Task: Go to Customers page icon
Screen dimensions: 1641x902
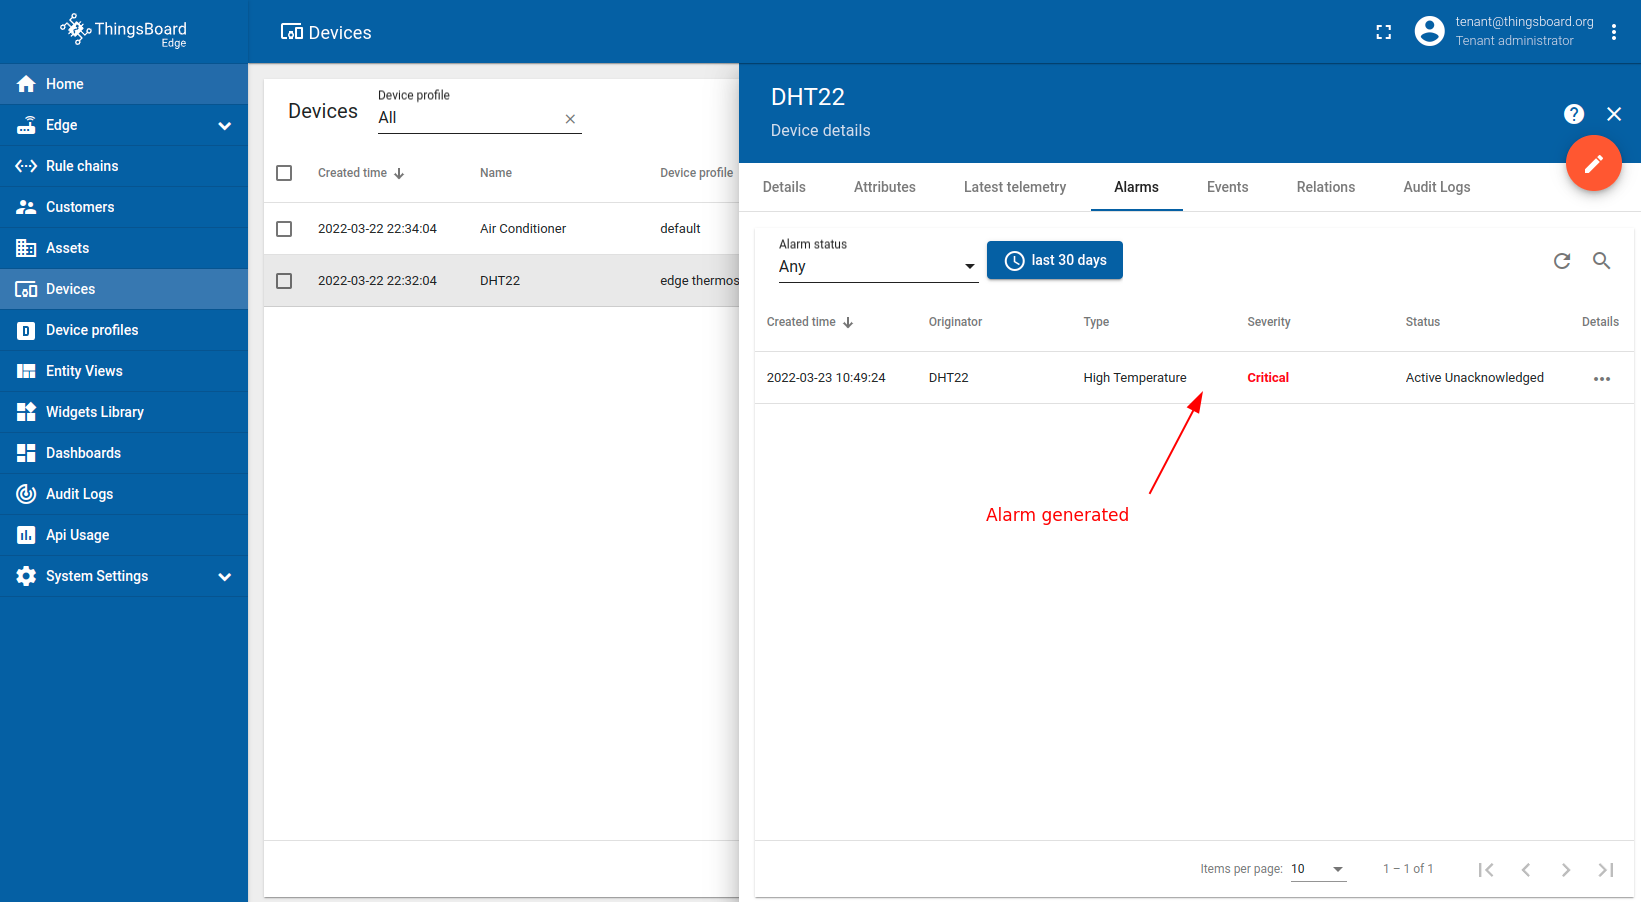Action: click(26, 207)
